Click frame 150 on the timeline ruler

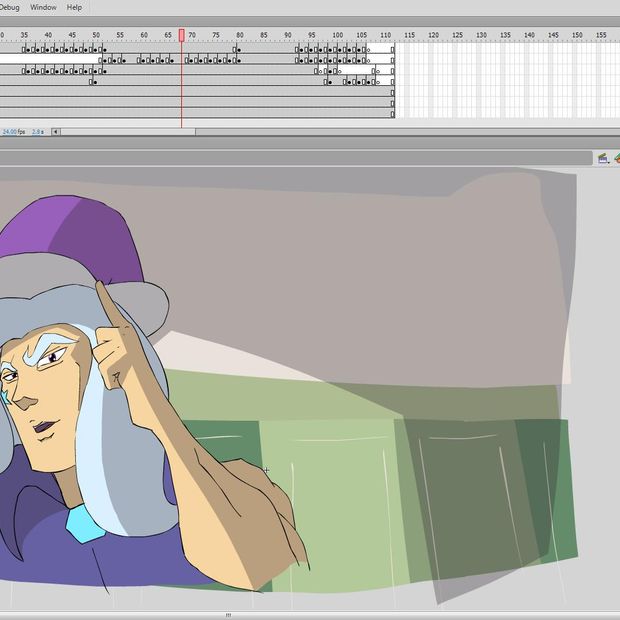[x=577, y=36]
